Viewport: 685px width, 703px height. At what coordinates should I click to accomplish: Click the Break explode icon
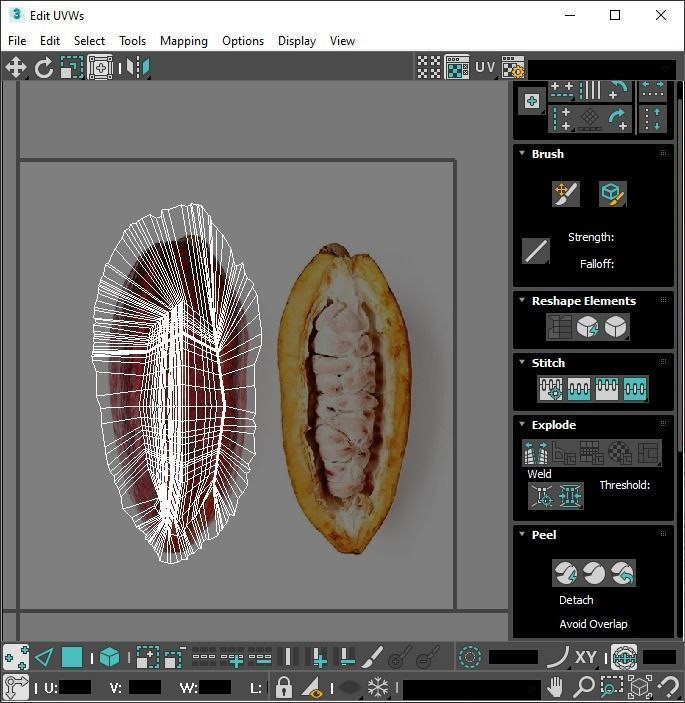pos(536,453)
